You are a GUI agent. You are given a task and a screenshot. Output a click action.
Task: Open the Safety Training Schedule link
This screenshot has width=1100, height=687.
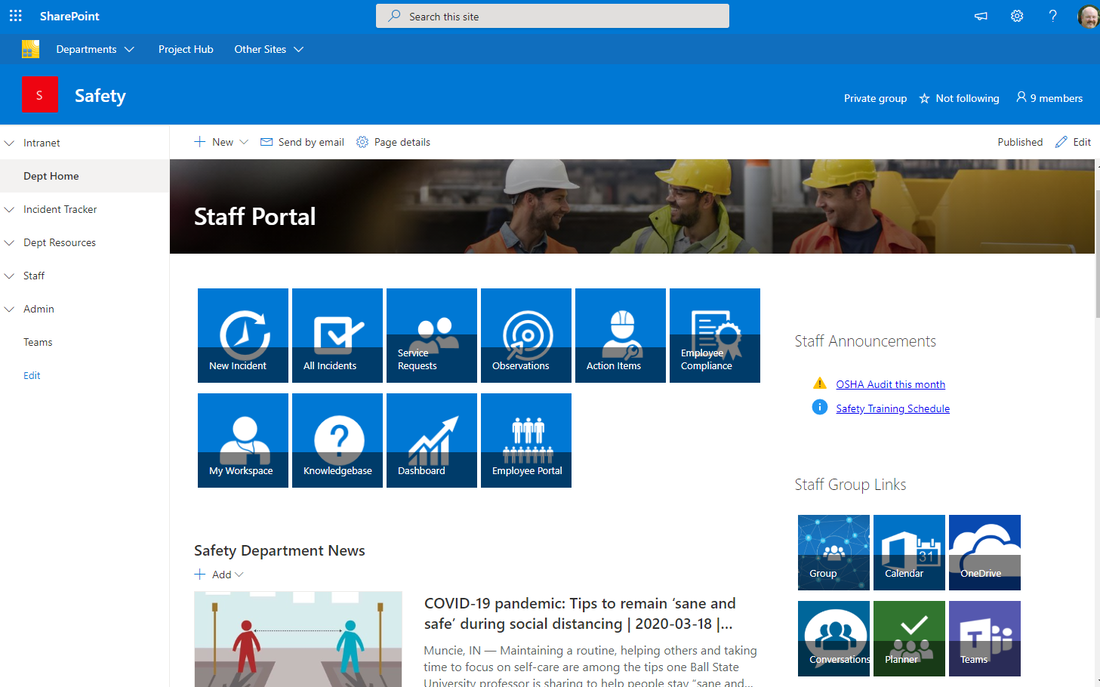(x=892, y=408)
